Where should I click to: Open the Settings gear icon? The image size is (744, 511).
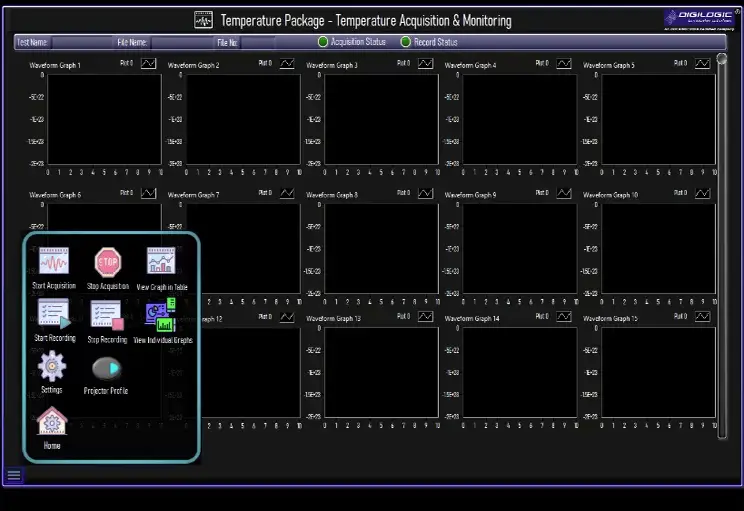coord(52,367)
